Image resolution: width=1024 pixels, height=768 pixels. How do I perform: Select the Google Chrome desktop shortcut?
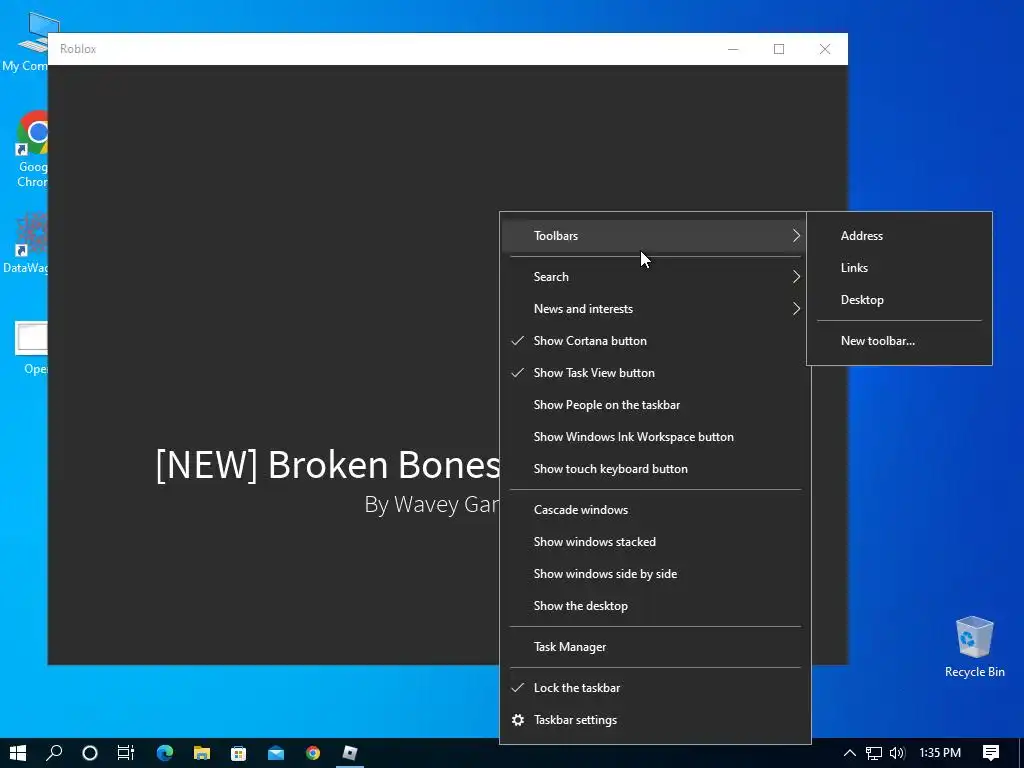tap(31, 150)
